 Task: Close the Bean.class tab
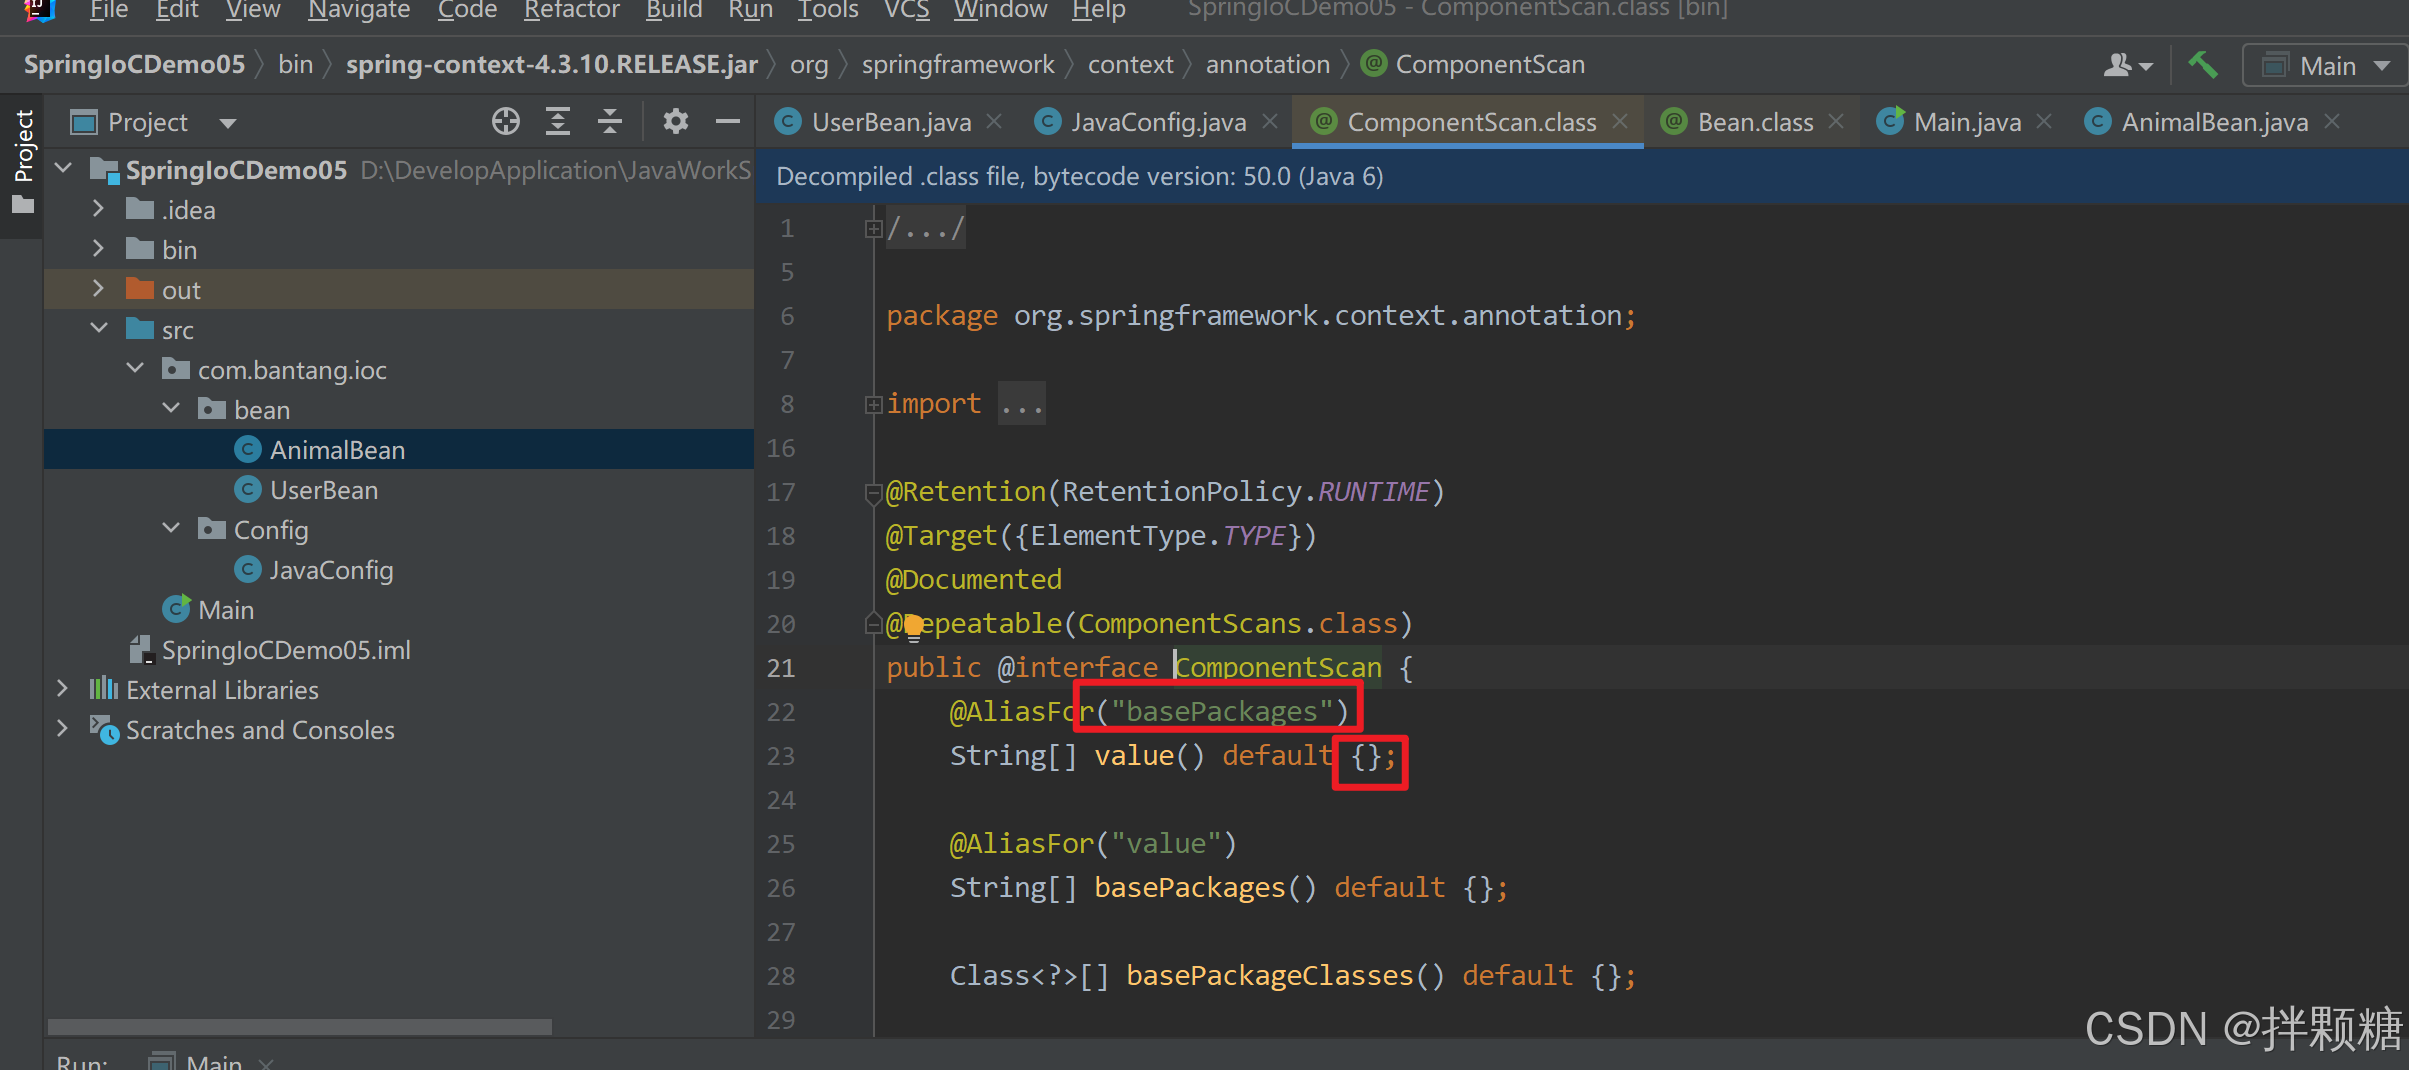(1836, 121)
